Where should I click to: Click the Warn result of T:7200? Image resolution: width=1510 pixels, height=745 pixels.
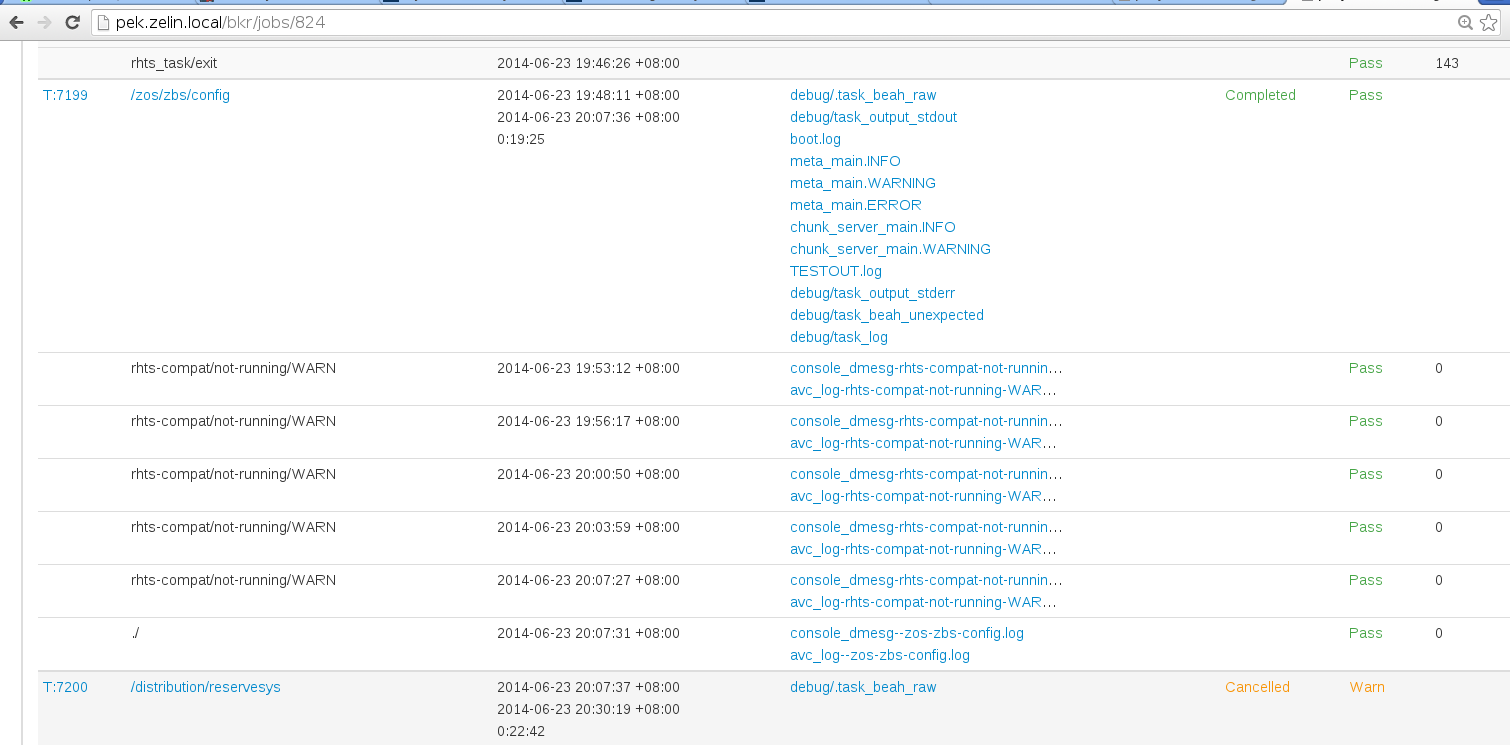(x=1367, y=687)
